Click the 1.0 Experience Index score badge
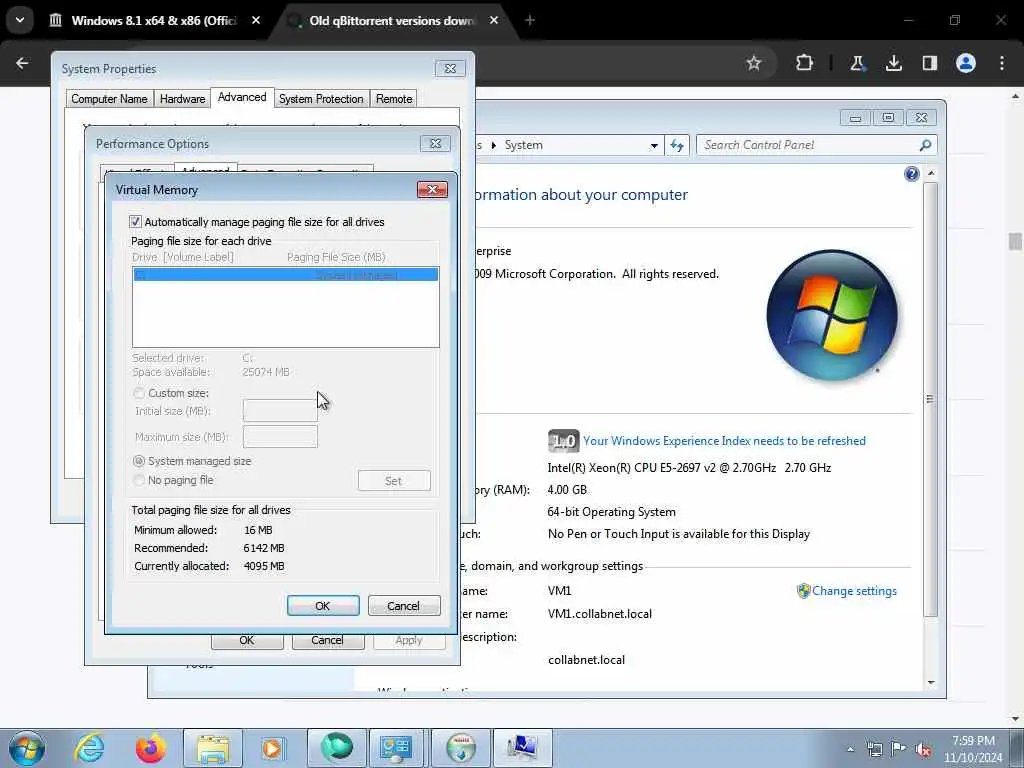 pos(563,441)
